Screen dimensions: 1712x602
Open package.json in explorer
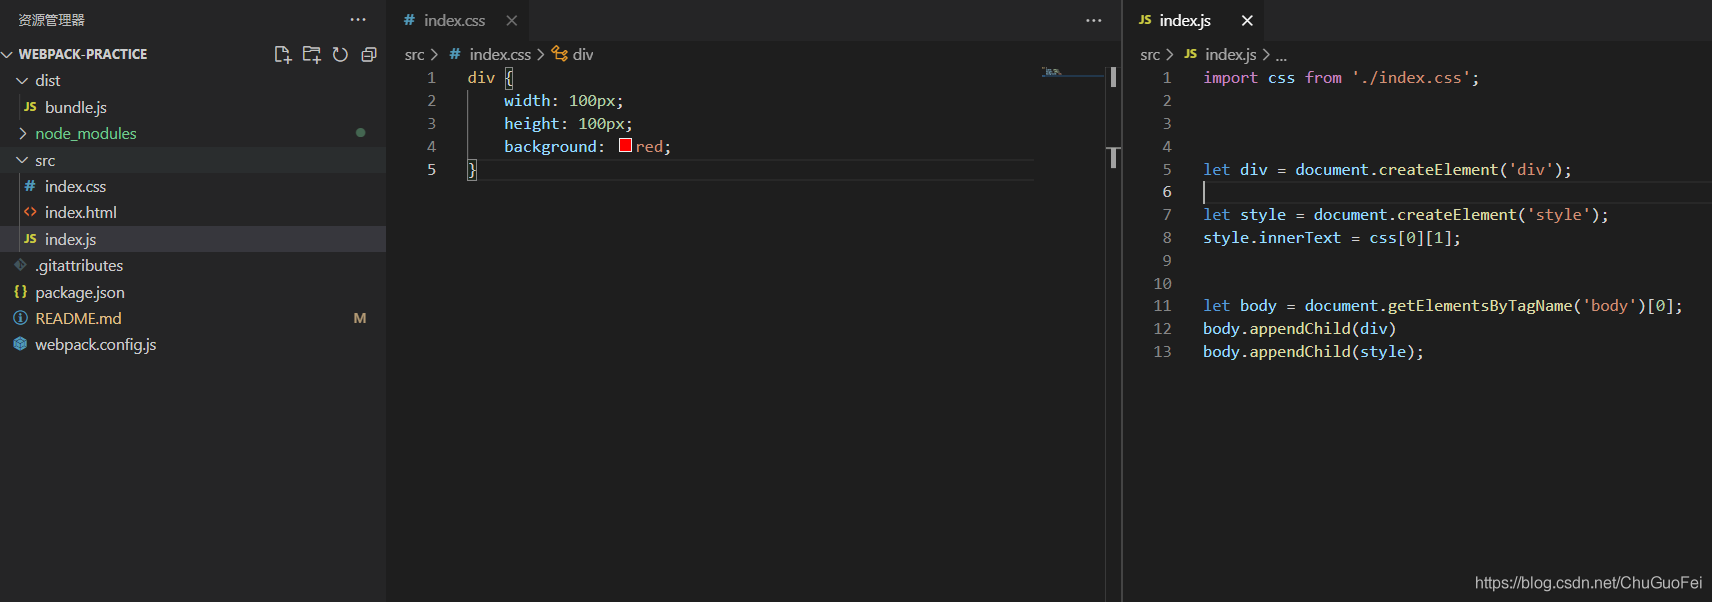80,292
